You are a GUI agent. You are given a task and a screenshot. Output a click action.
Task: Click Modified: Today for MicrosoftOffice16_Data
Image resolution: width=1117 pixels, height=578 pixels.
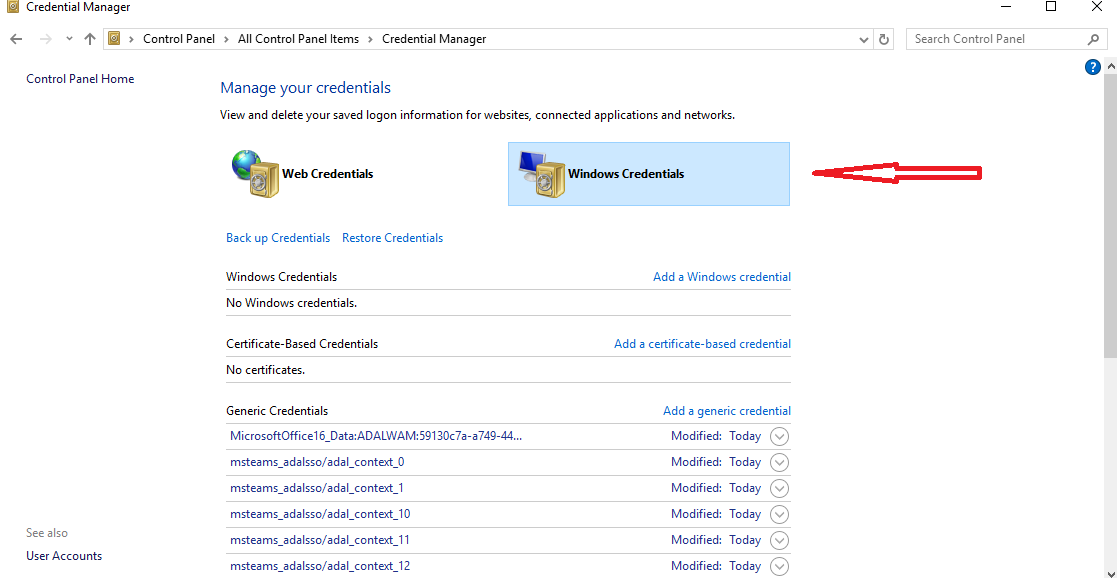716,436
